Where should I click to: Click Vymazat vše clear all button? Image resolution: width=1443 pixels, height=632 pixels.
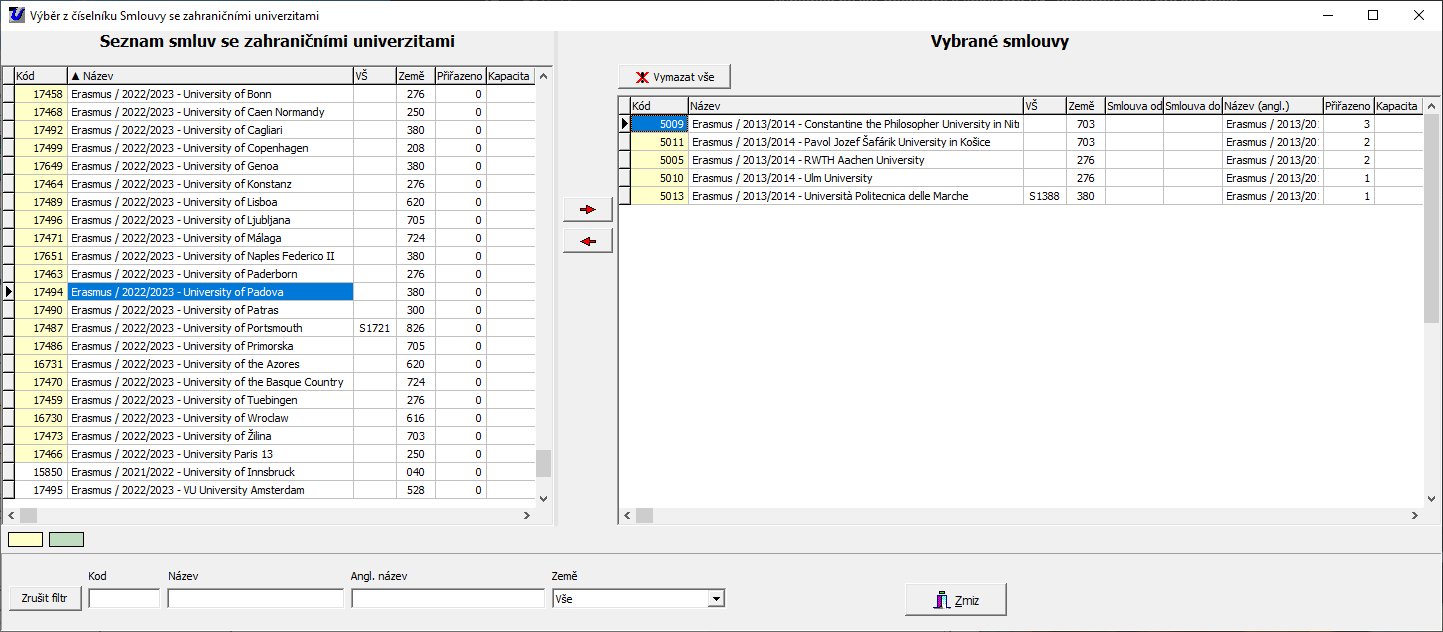coord(674,76)
